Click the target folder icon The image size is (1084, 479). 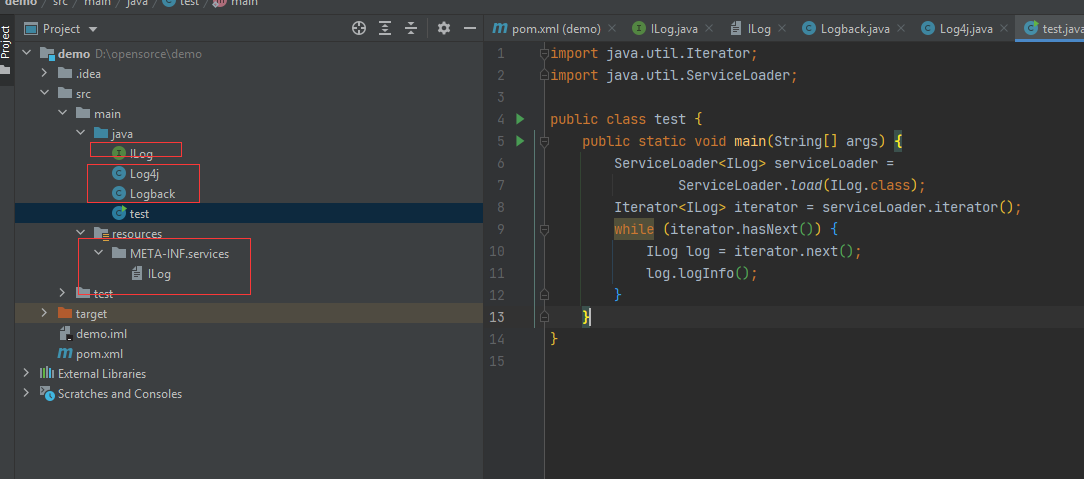point(65,314)
